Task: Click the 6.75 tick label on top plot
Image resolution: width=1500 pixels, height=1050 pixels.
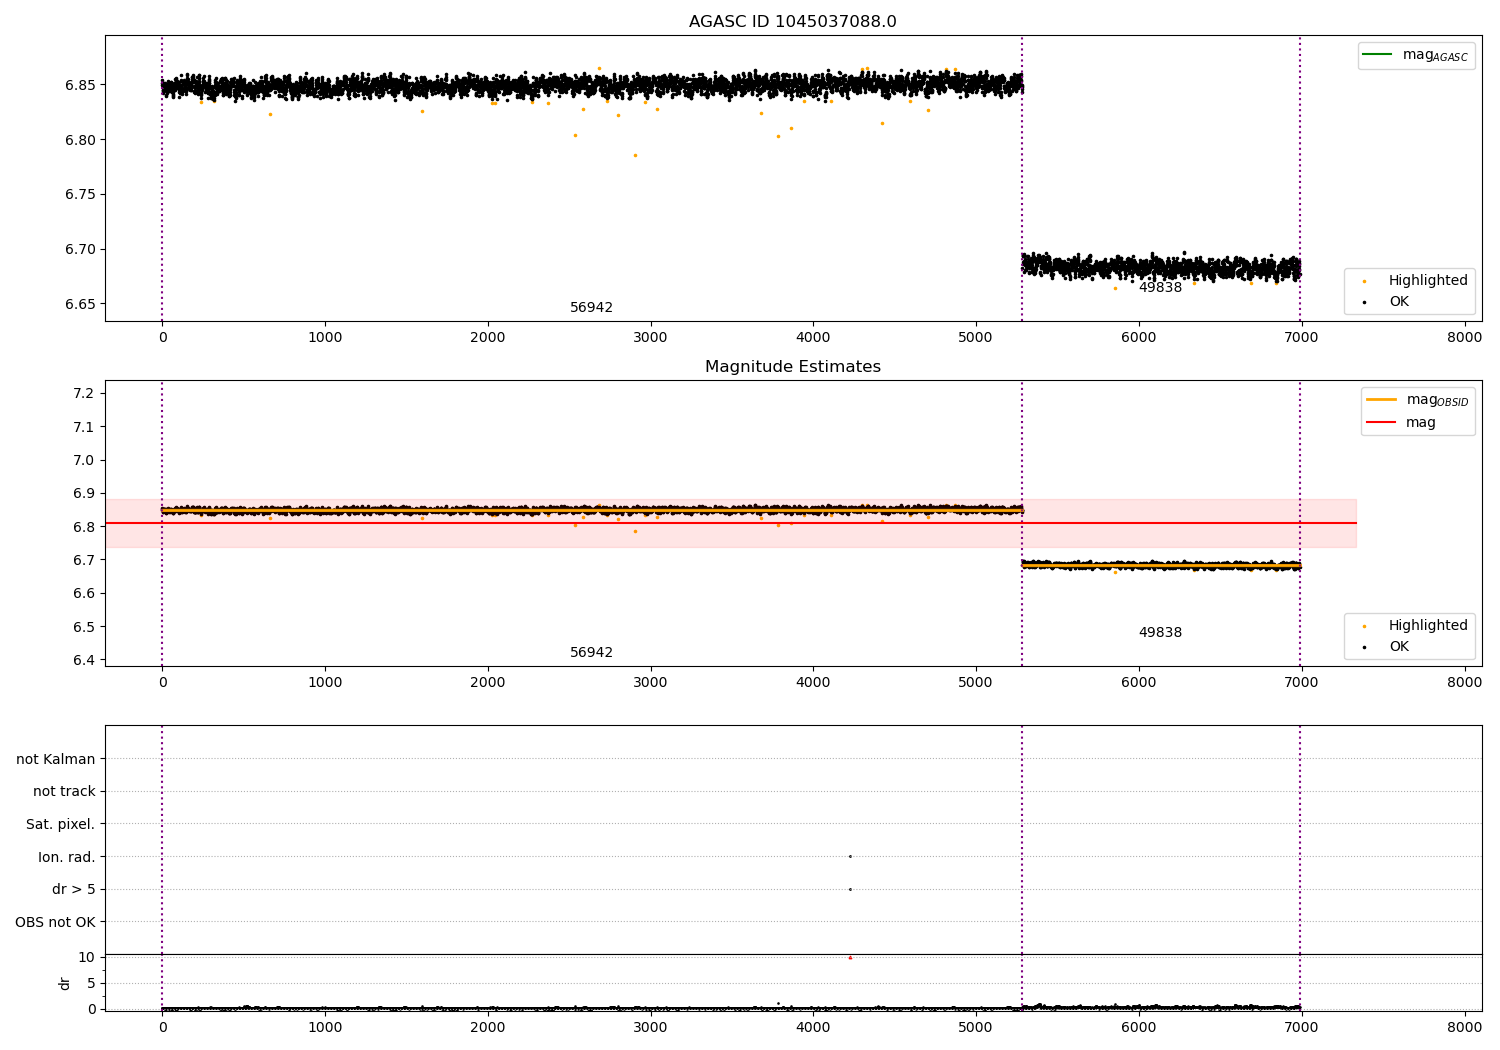Action: 80,195
